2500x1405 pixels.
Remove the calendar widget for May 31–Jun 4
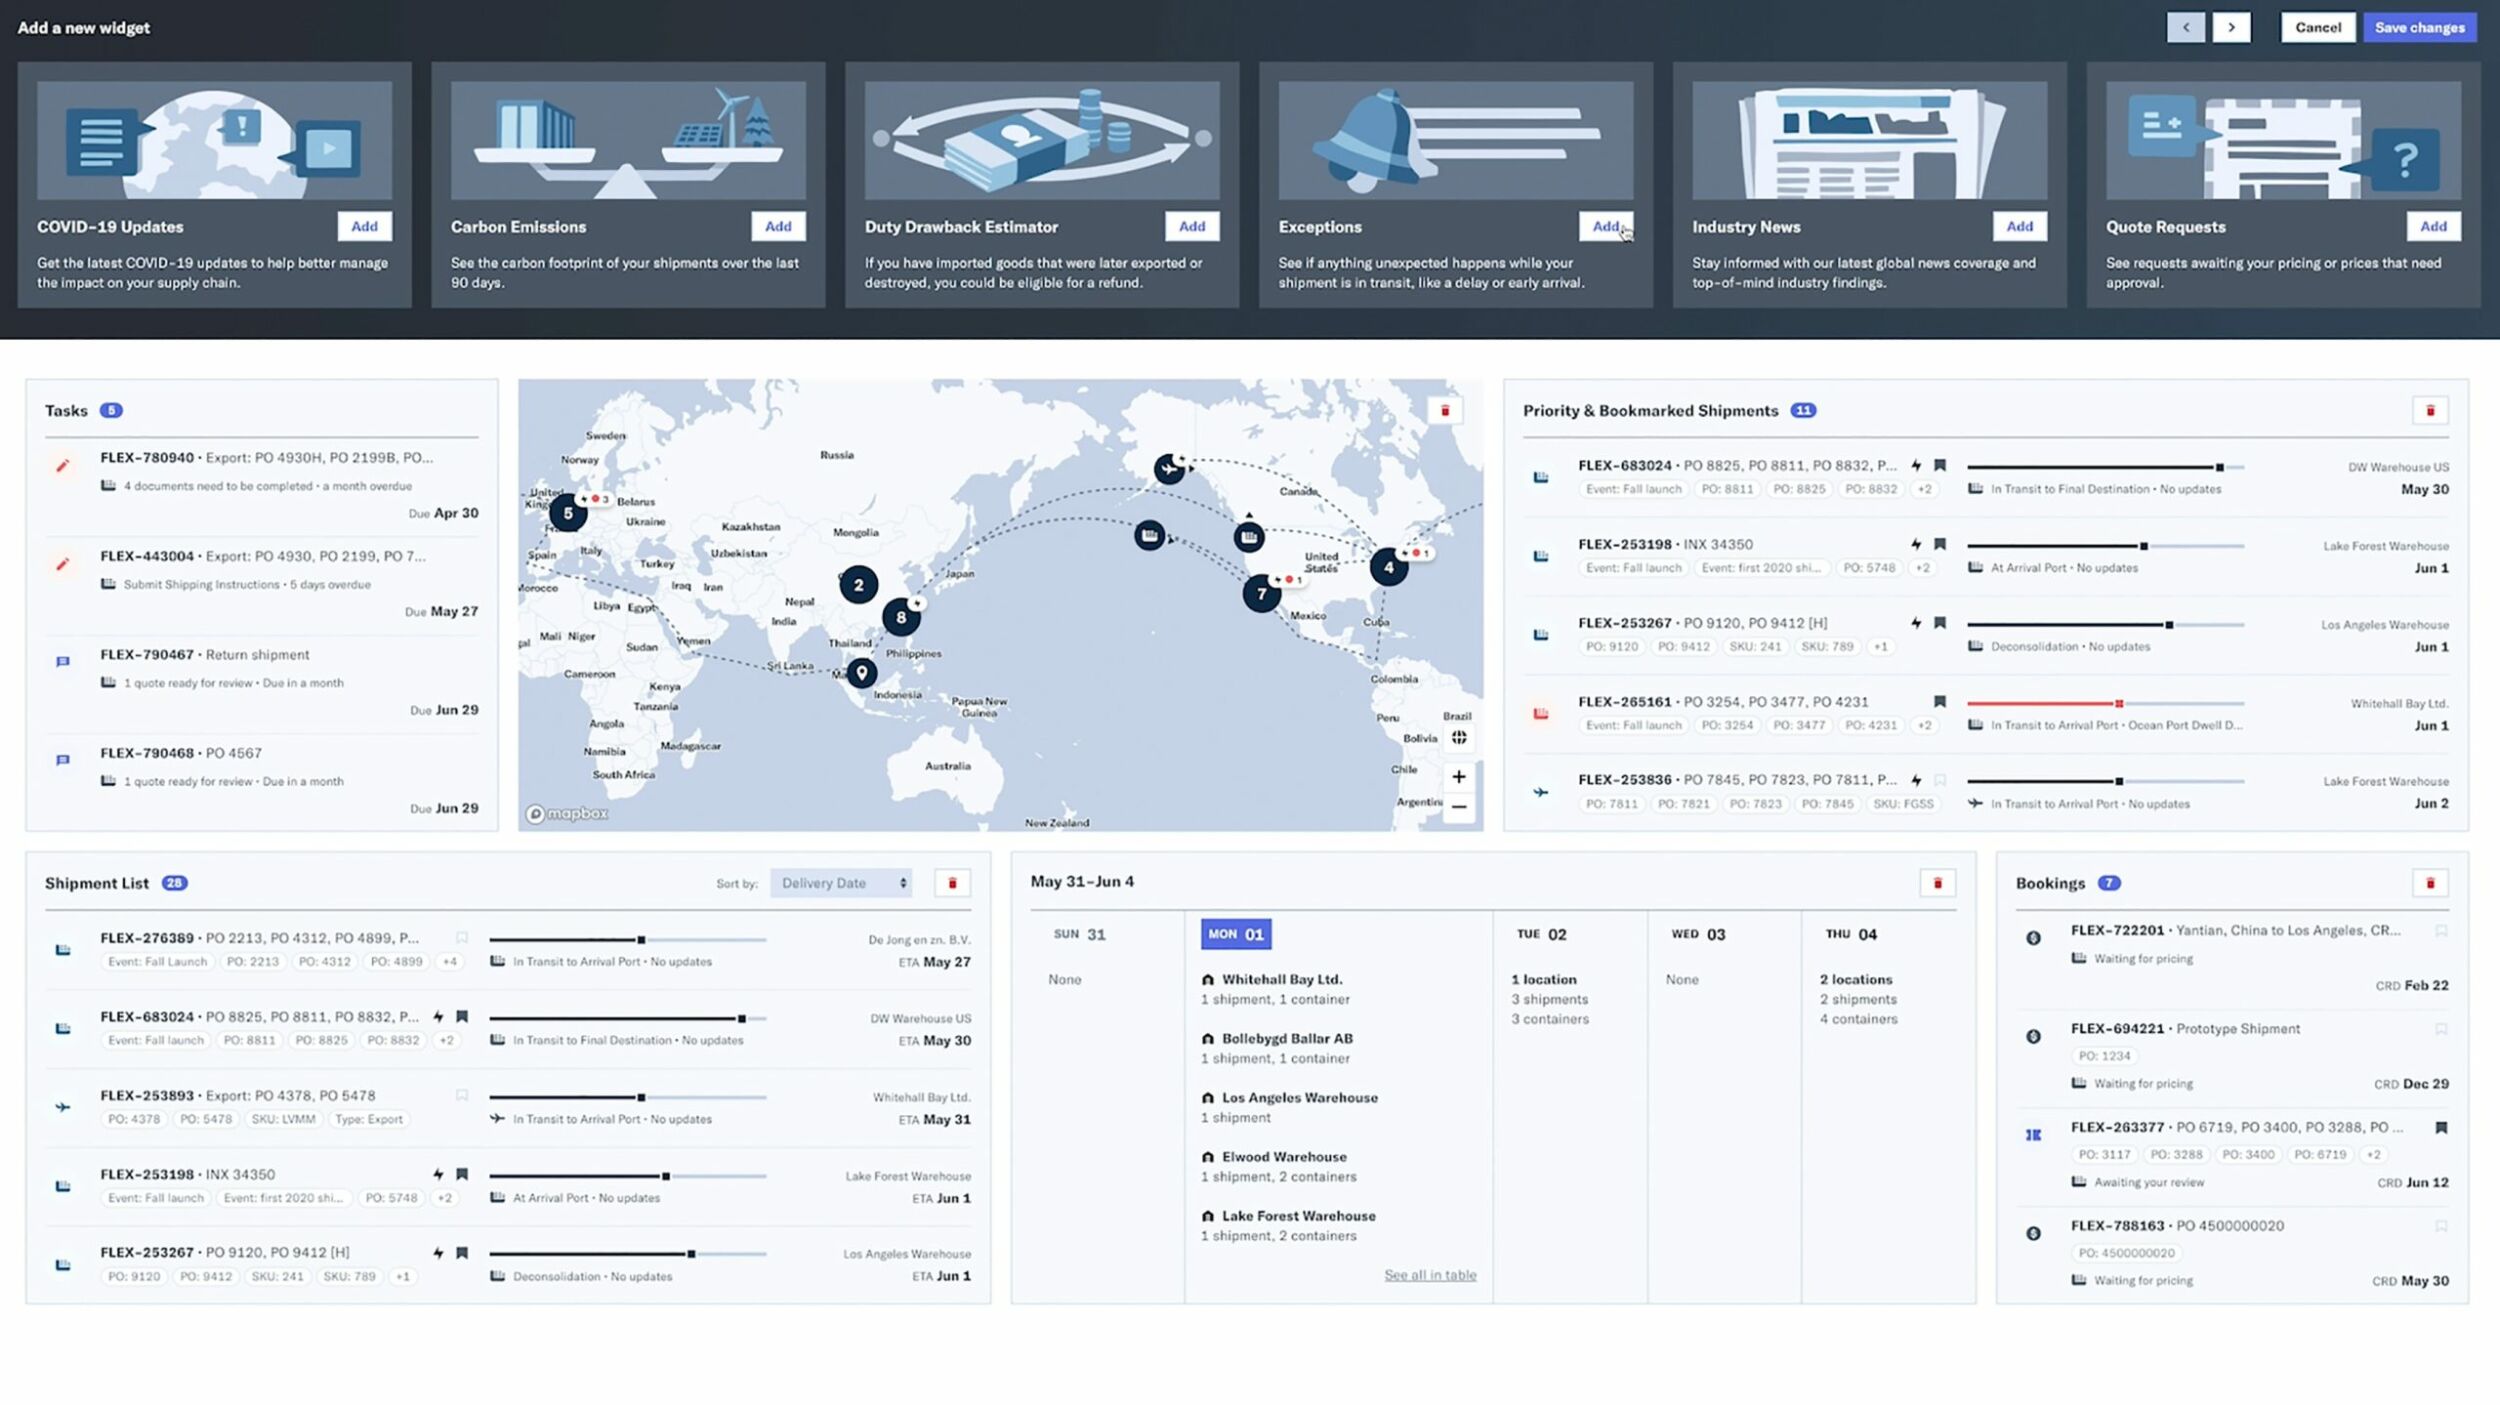click(x=1937, y=883)
